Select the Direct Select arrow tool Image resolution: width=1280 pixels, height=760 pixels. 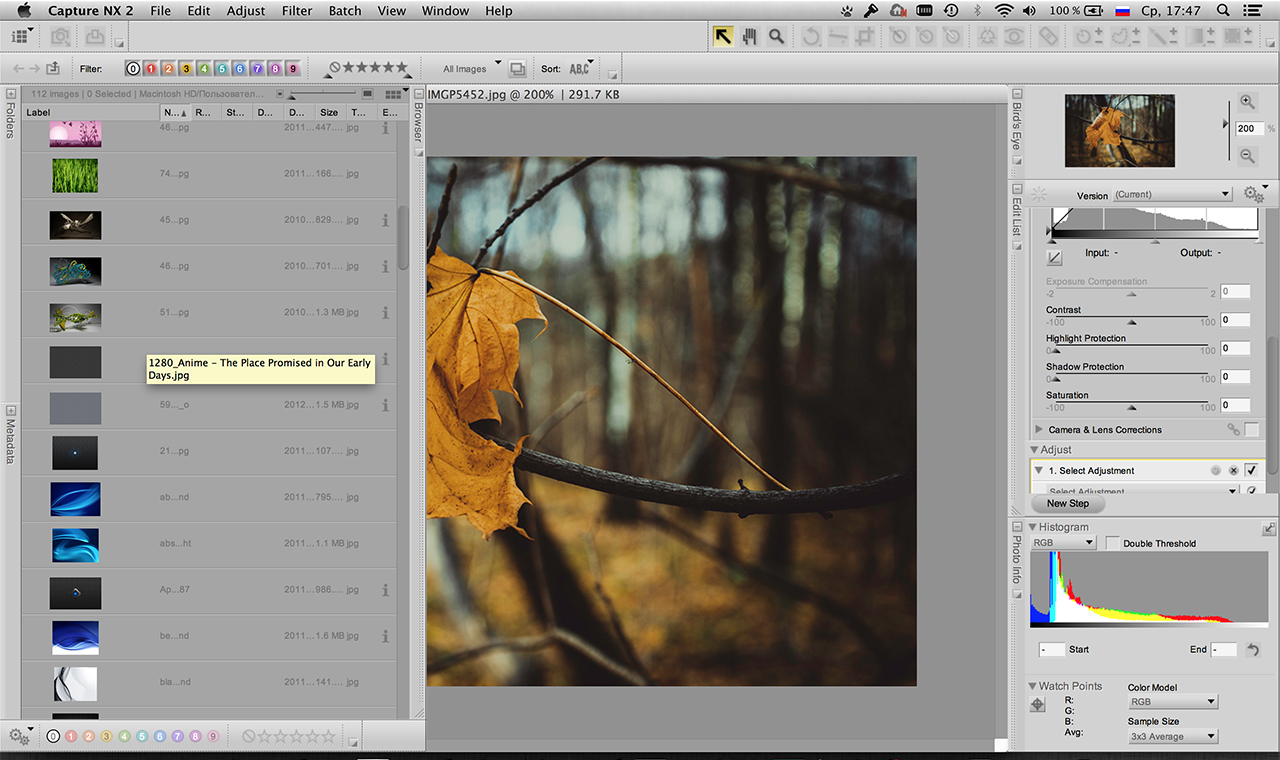[722, 36]
